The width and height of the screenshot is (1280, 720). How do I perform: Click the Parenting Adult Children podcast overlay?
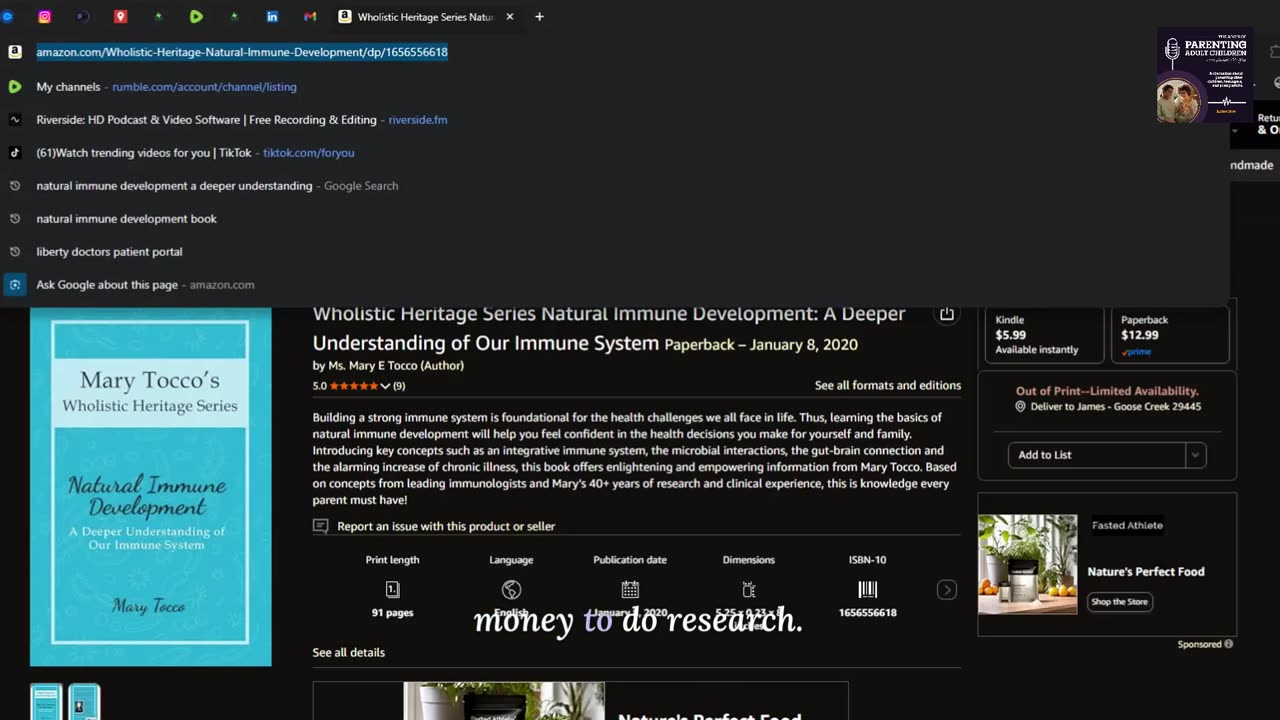coord(1205,75)
